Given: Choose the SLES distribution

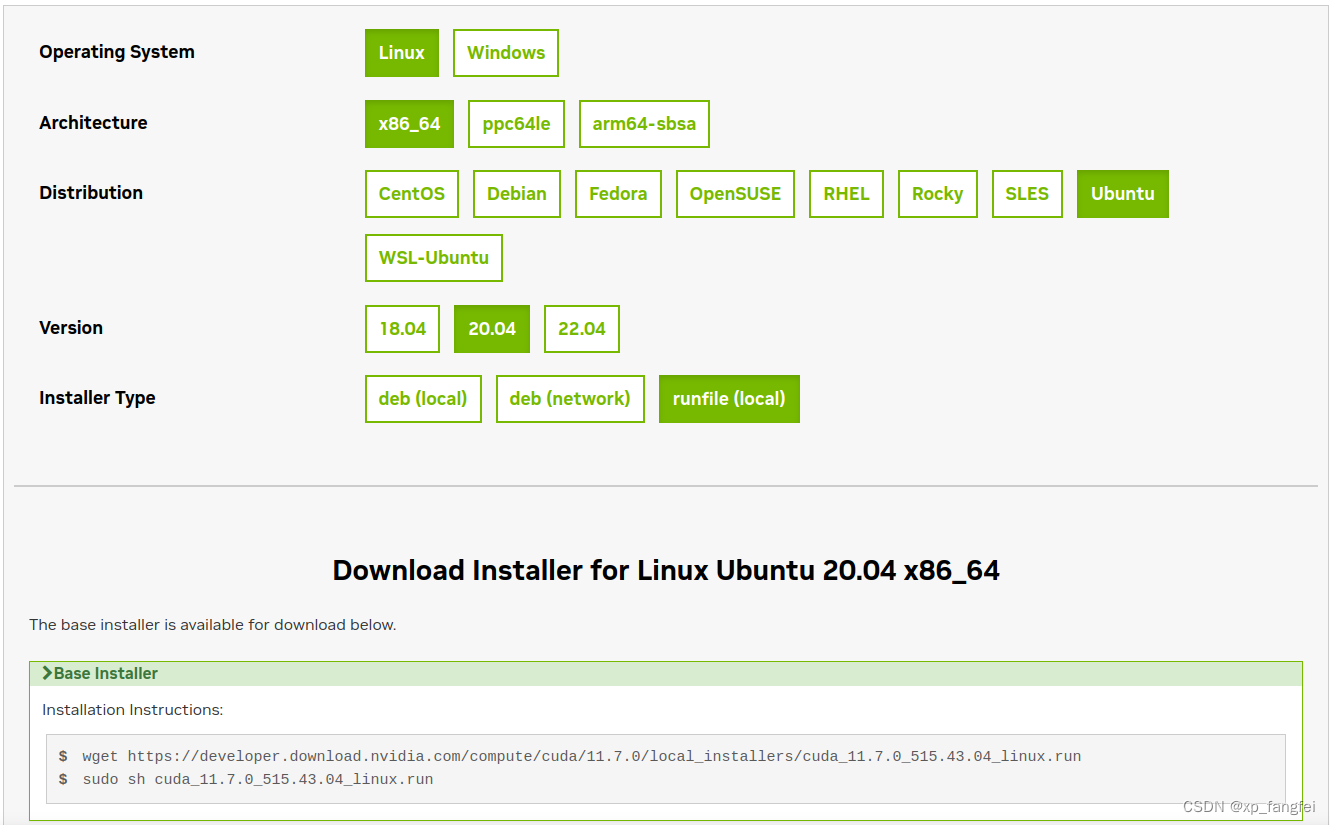Looking at the screenshot, I should pyautogui.click(x=1027, y=193).
